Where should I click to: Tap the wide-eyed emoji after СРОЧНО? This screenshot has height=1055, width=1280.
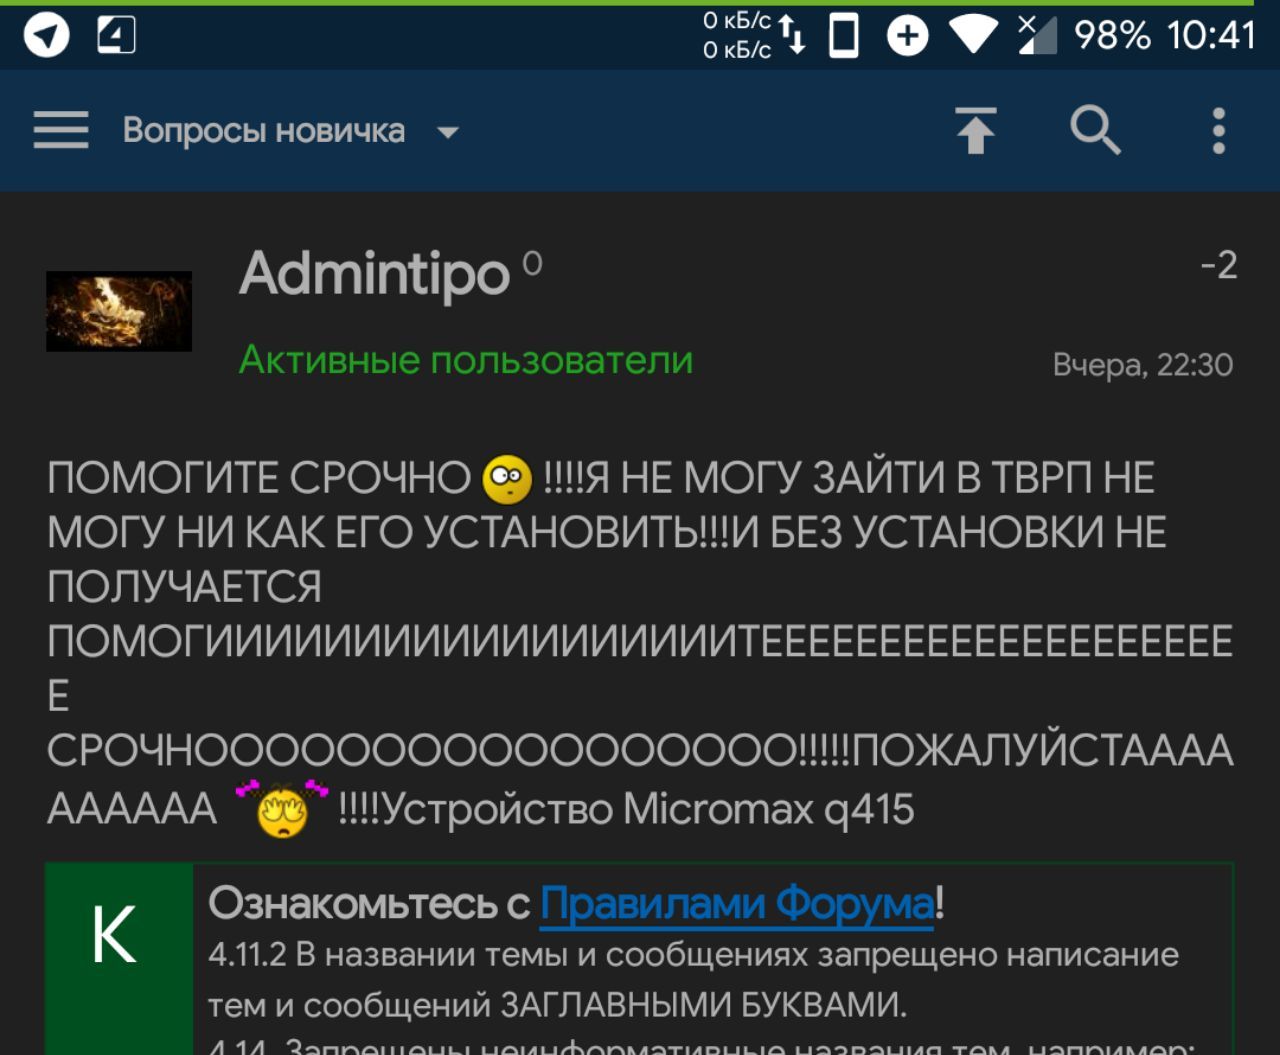(507, 479)
